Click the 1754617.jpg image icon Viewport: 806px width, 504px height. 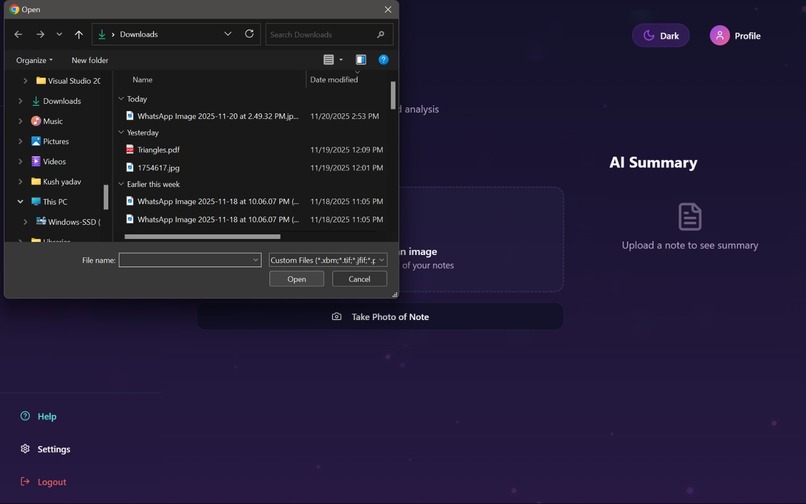click(130, 168)
